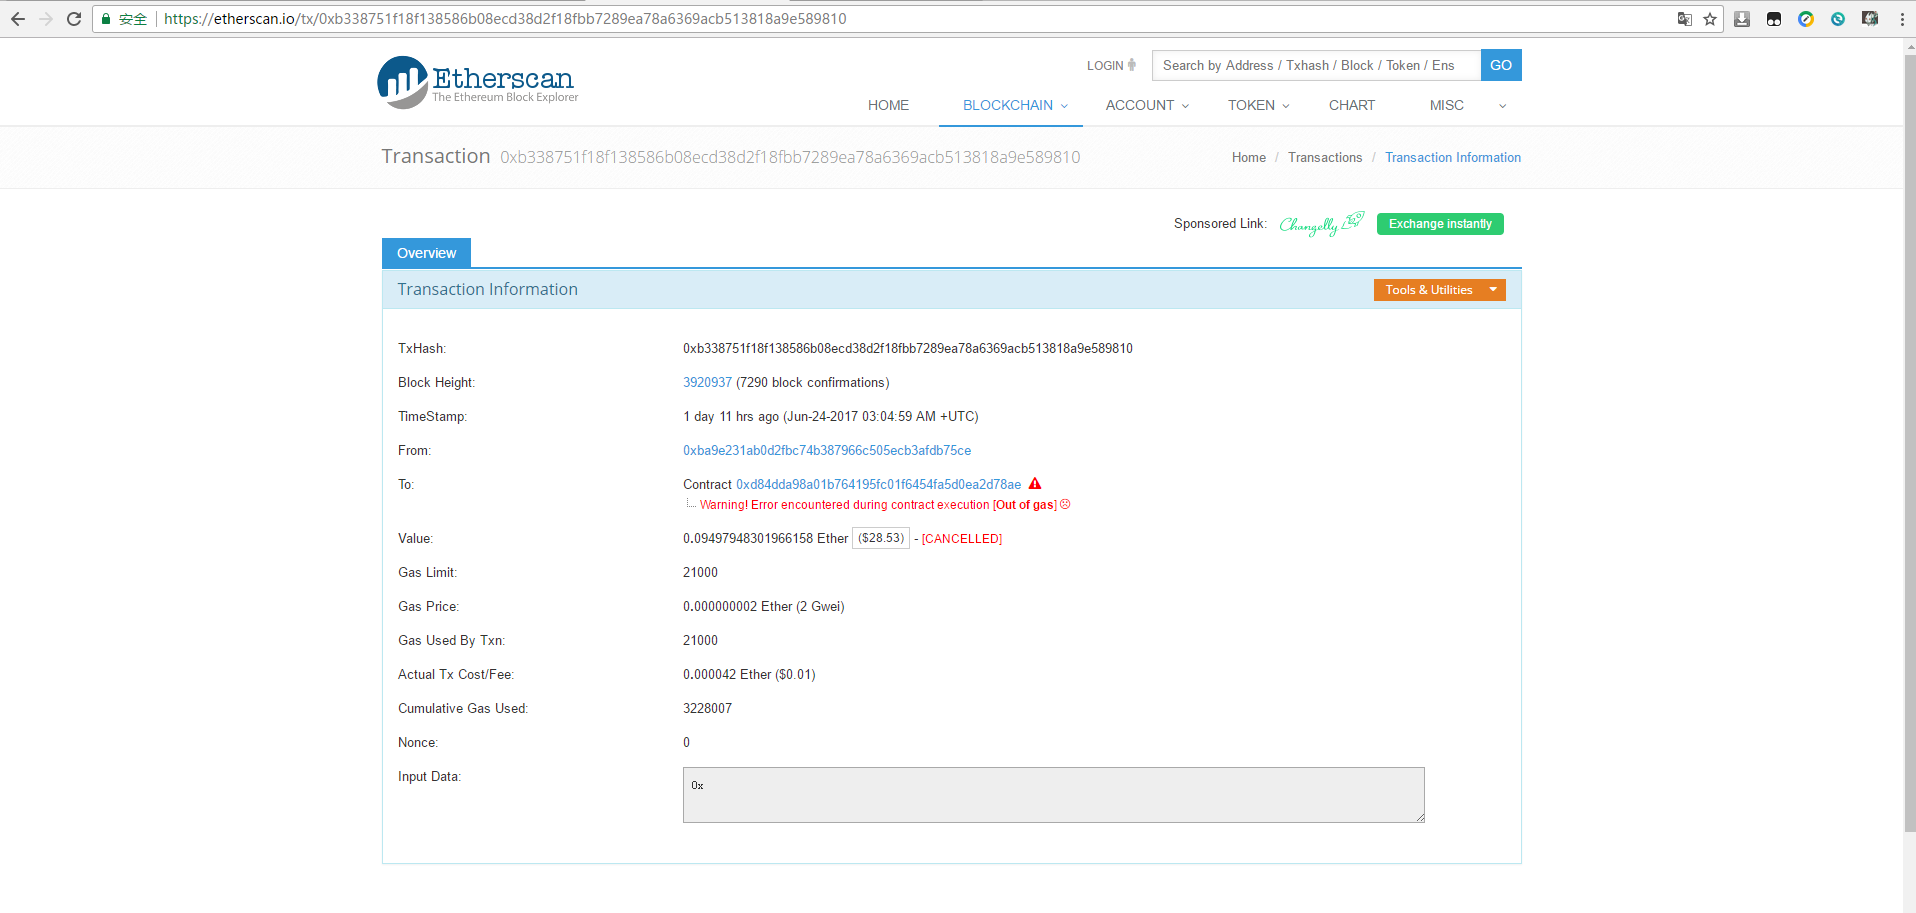Open the Tampermonkey extension icon
Viewport: 1916px width, 913px height.
1774,19
